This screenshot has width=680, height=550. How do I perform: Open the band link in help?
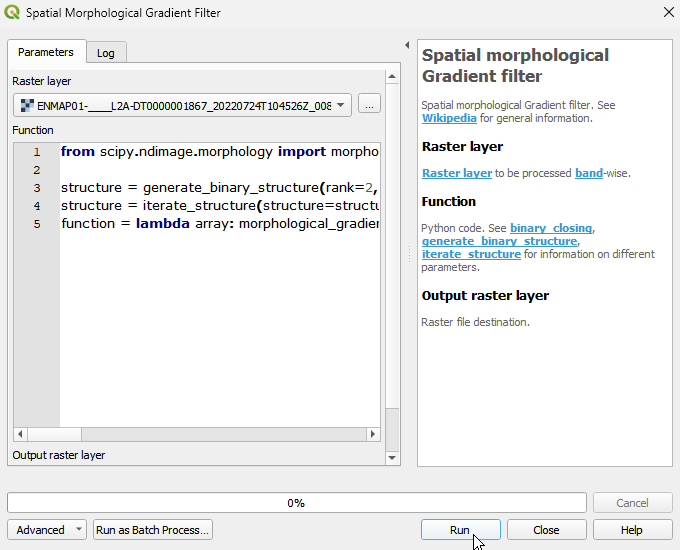[588, 173]
